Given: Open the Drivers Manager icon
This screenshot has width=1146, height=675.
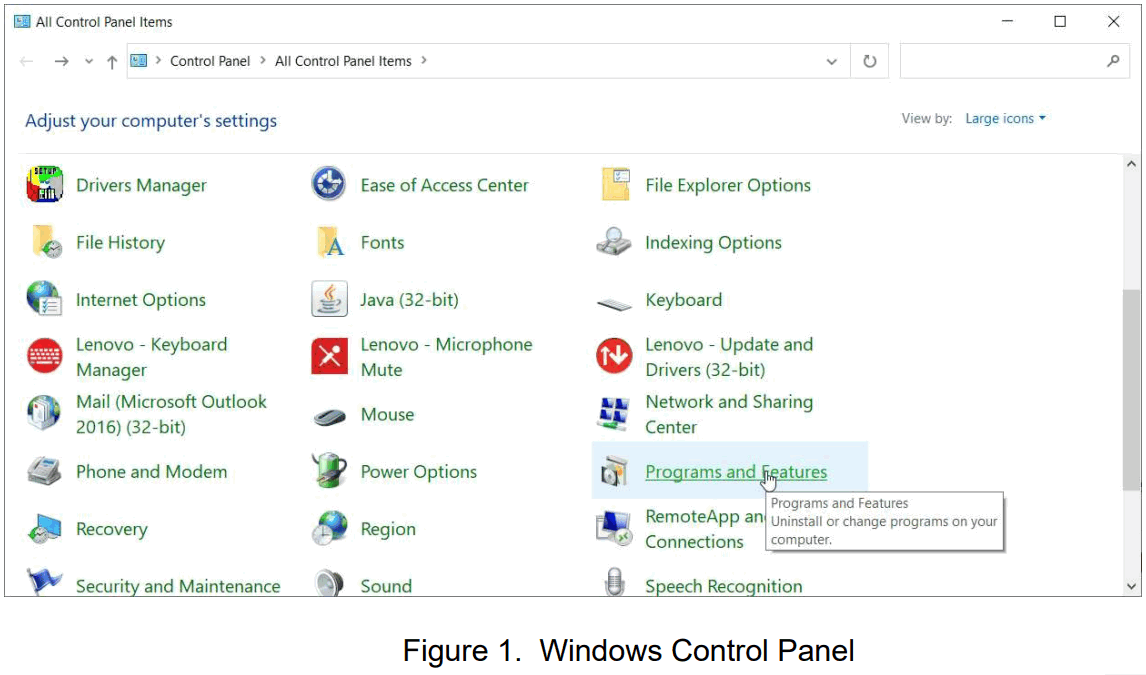Looking at the screenshot, I should tap(141, 185).
